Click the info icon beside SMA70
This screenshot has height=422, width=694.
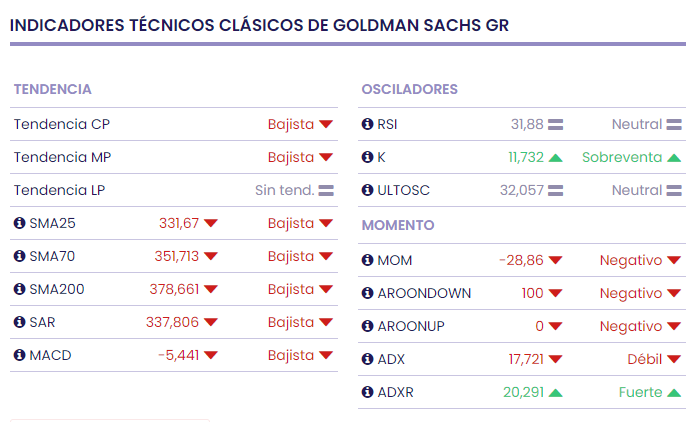pyautogui.click(x=19, y=256)
